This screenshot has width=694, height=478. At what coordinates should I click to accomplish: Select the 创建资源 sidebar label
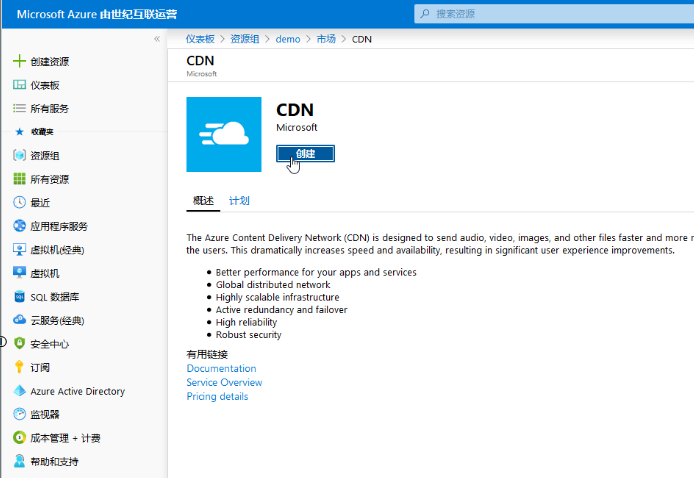point(50,62)
